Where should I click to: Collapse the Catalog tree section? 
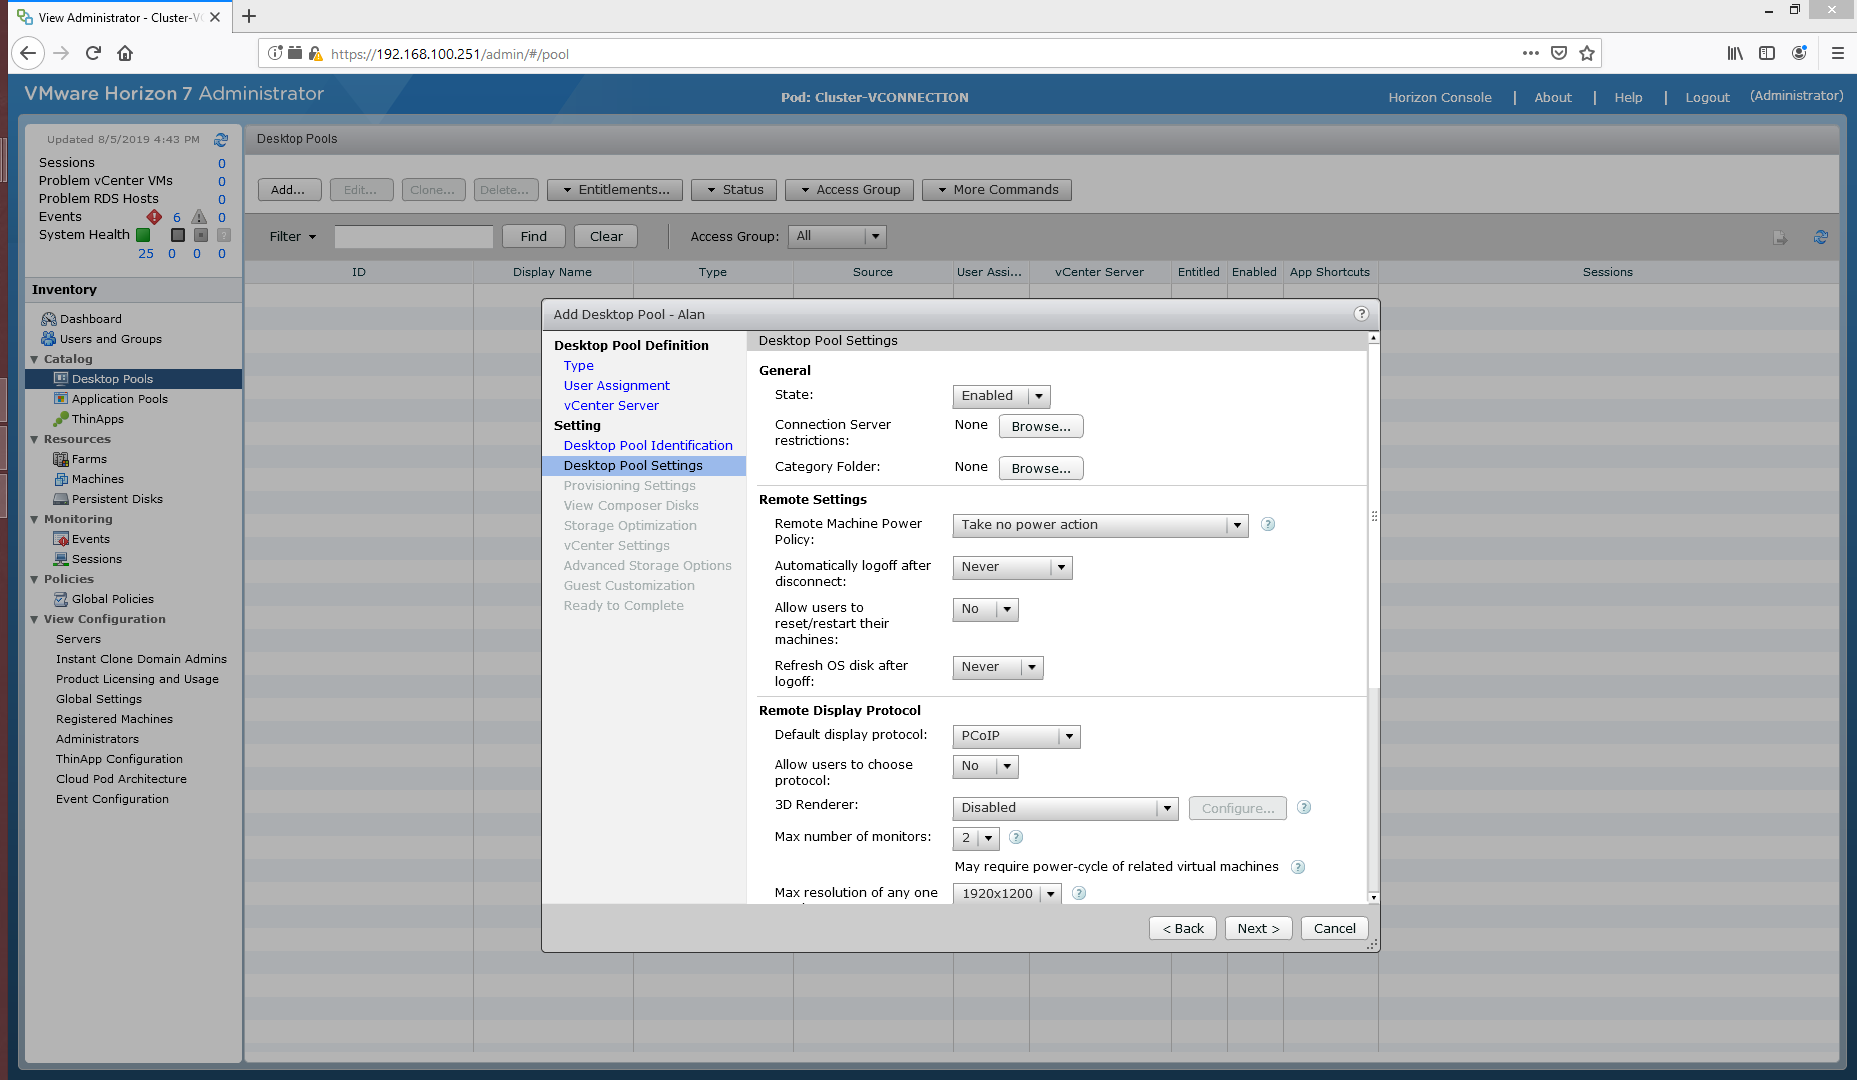[34, 359]
